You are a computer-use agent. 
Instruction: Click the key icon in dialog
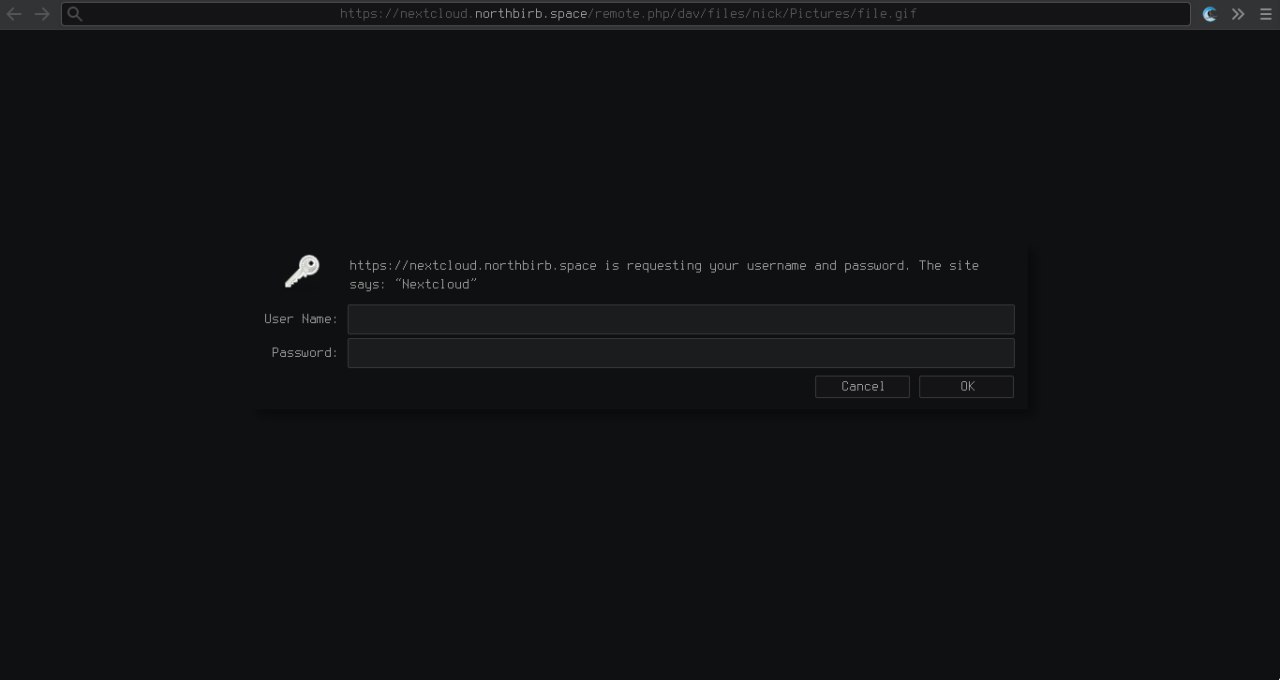(x=302, y=271)
